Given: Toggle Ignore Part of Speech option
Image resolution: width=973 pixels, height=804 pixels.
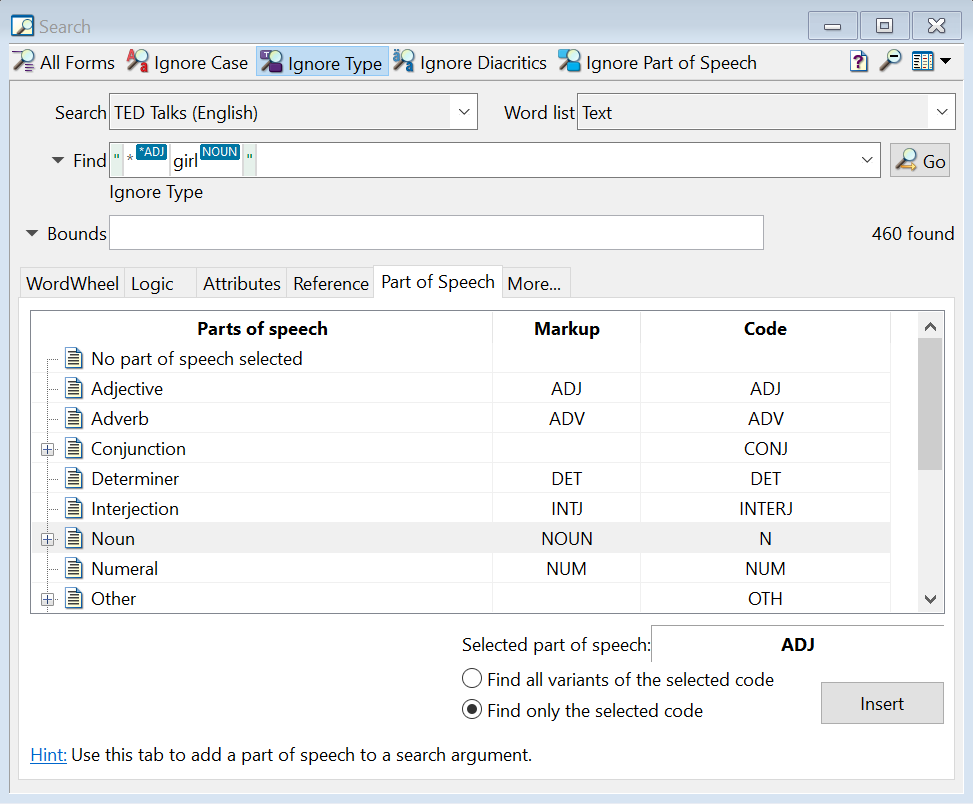Looking at the screenshot, I should (657, 62).
